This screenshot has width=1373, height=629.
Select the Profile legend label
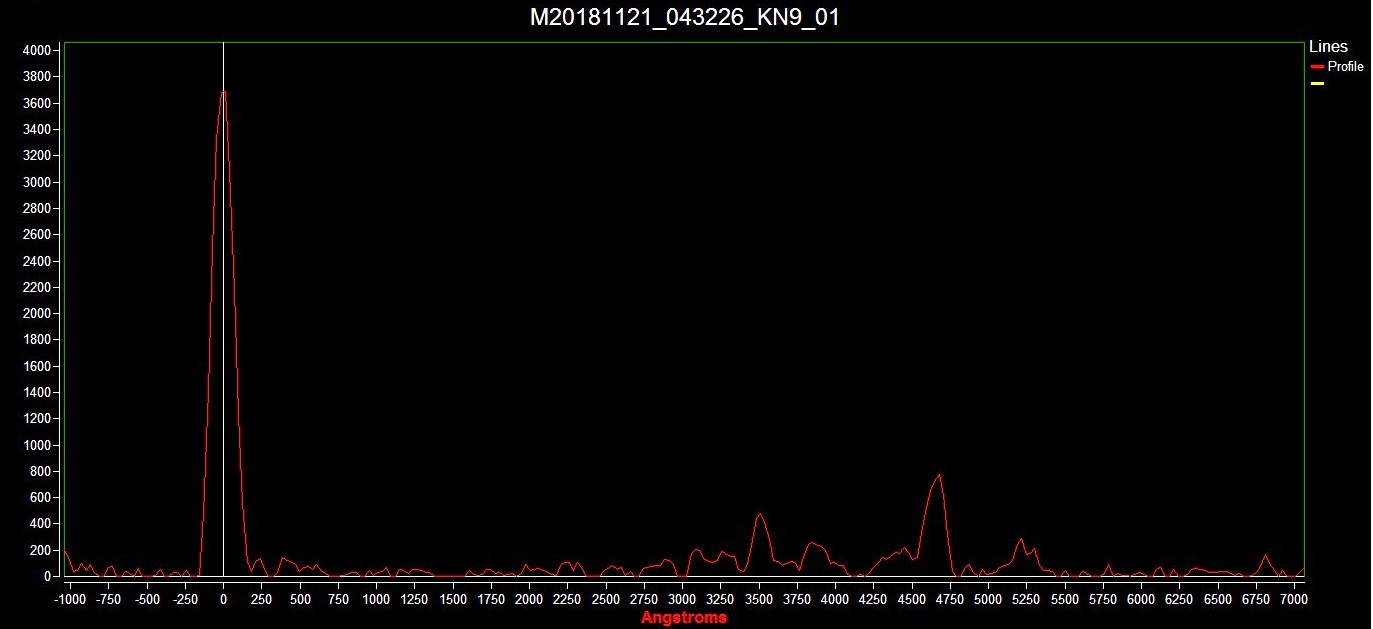click(1345, 67)
